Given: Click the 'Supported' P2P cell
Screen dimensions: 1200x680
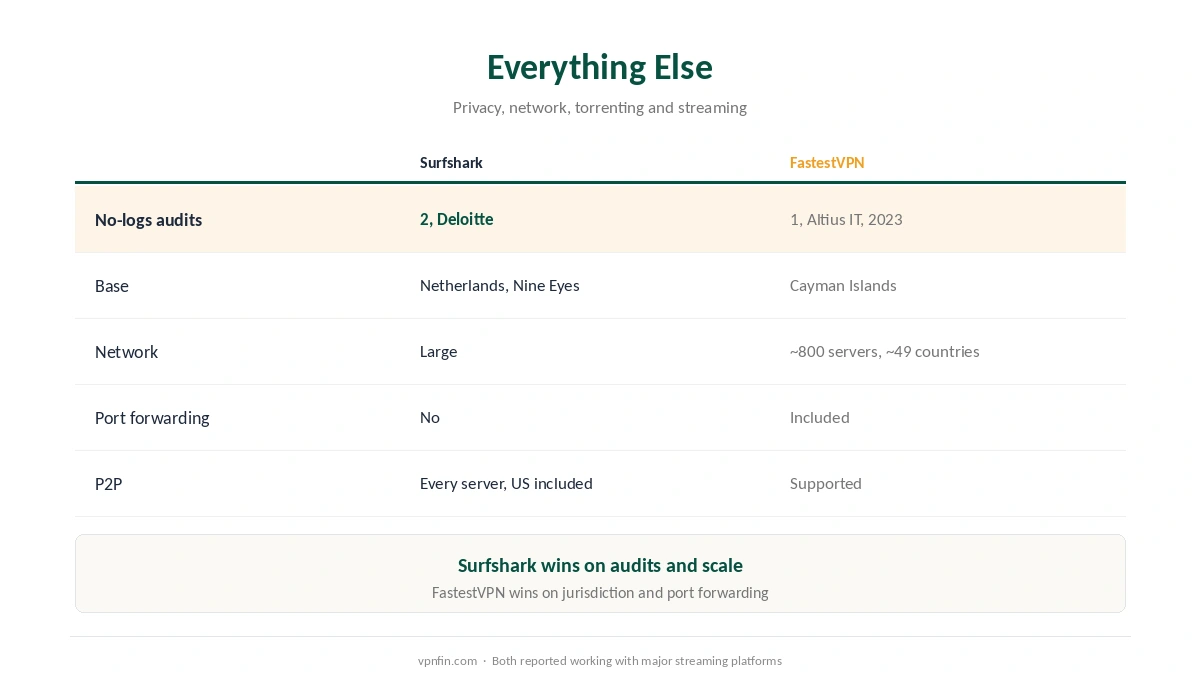Looking at the screenshot, I should pos(825,483).
